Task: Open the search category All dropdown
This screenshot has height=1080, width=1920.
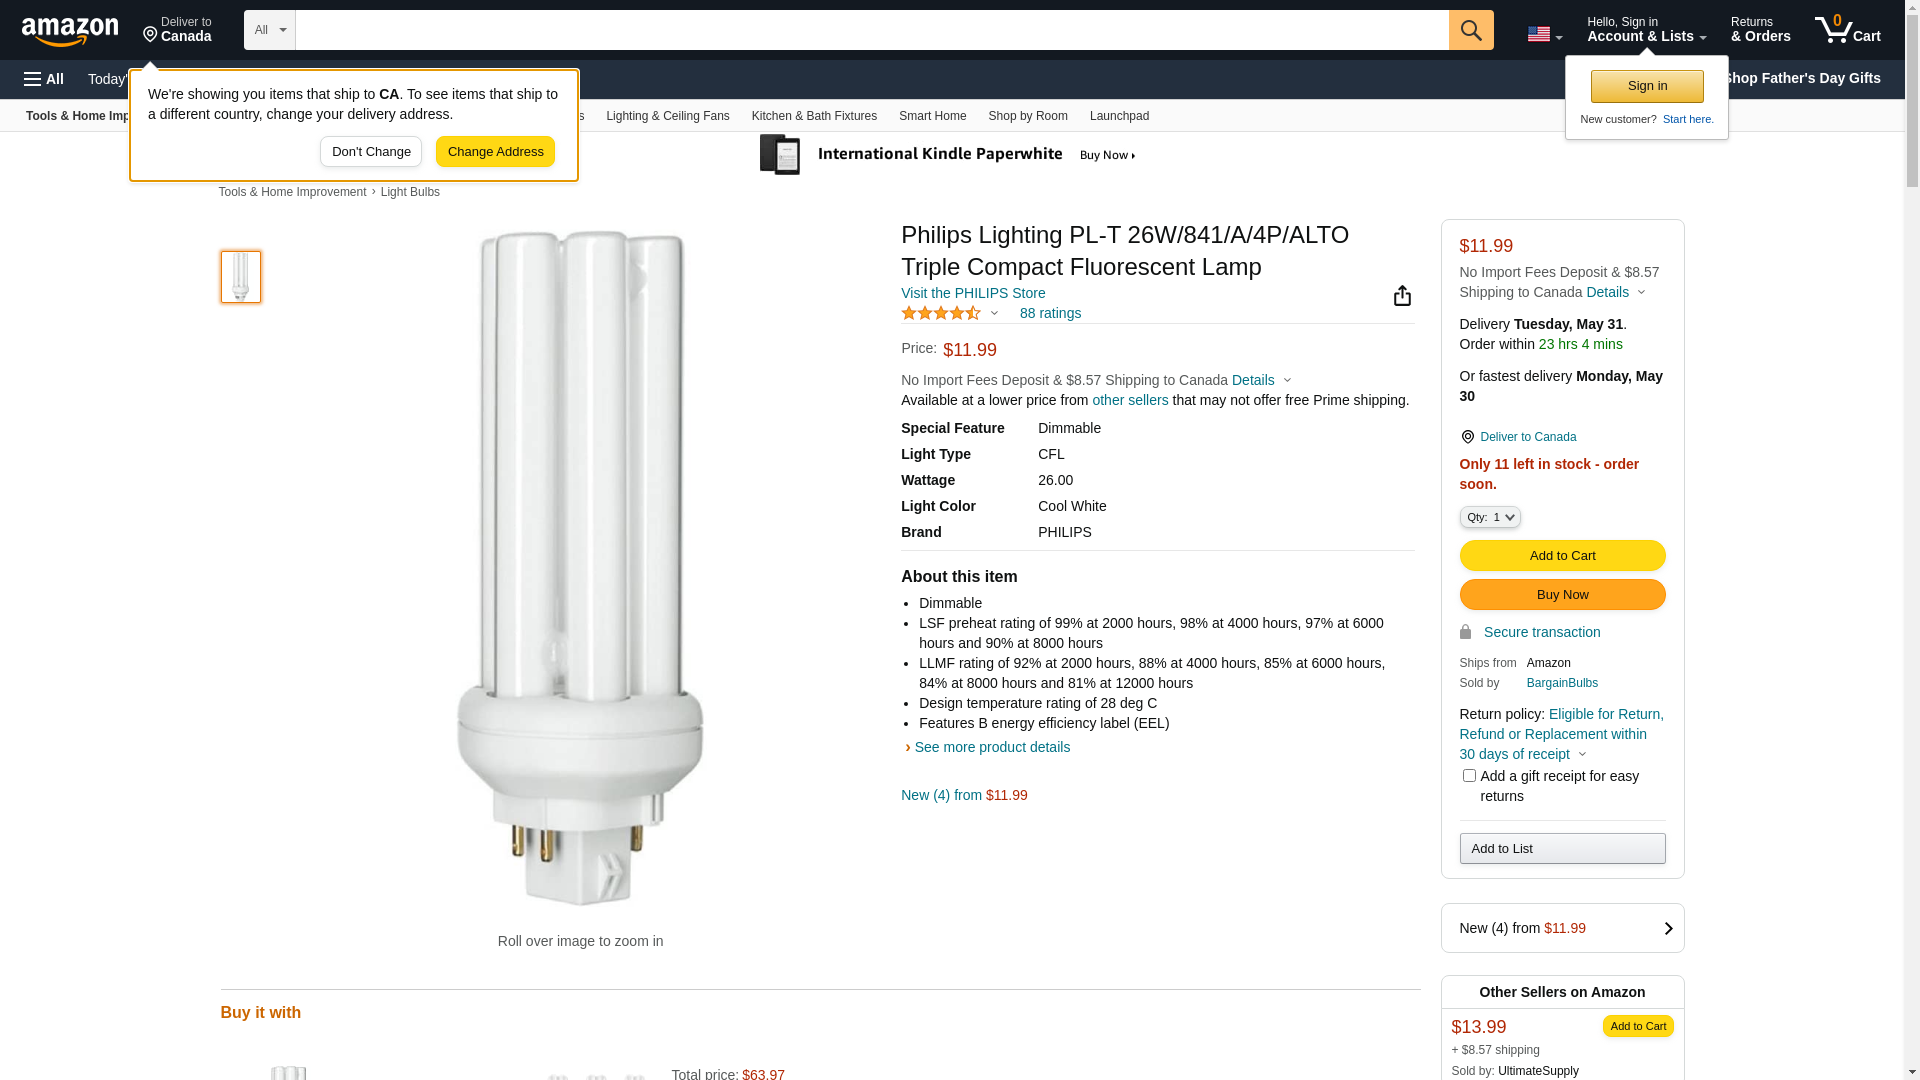Action: coord(270,30)
